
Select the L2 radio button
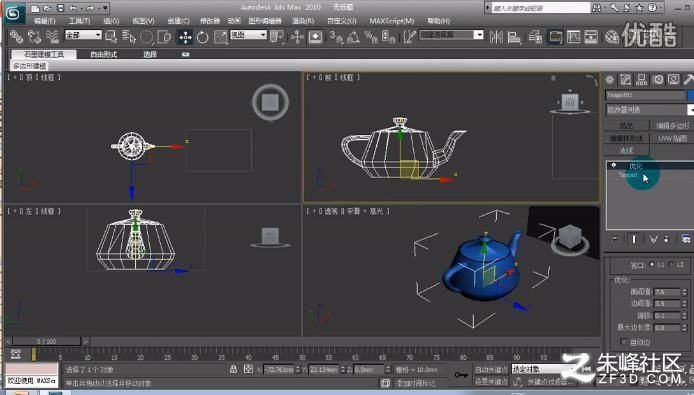tap(671, 264)
